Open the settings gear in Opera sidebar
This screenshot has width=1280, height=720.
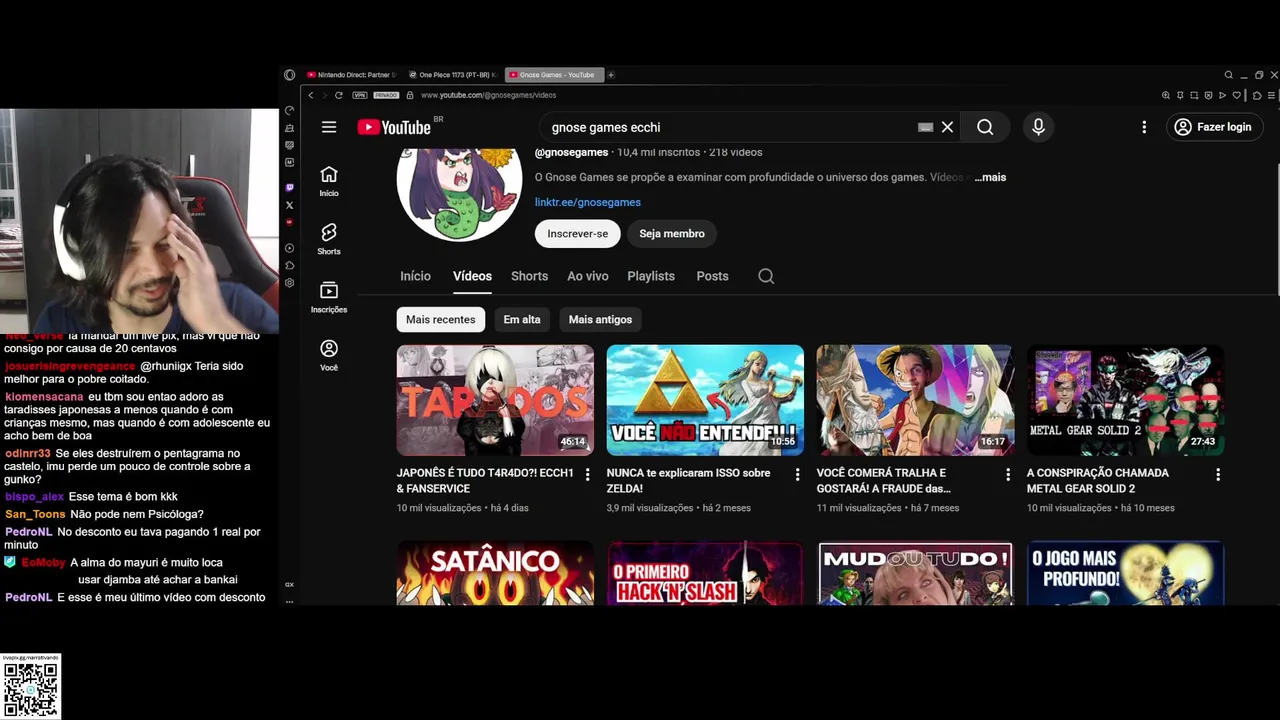coord(290,283)
